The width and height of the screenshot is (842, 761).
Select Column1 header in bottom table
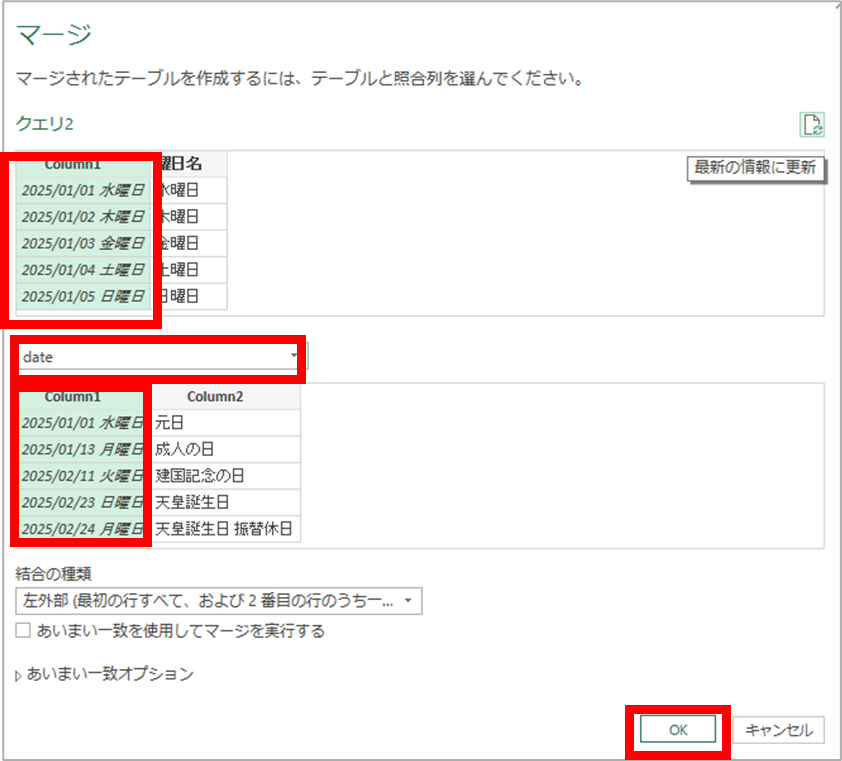[83, 397]
